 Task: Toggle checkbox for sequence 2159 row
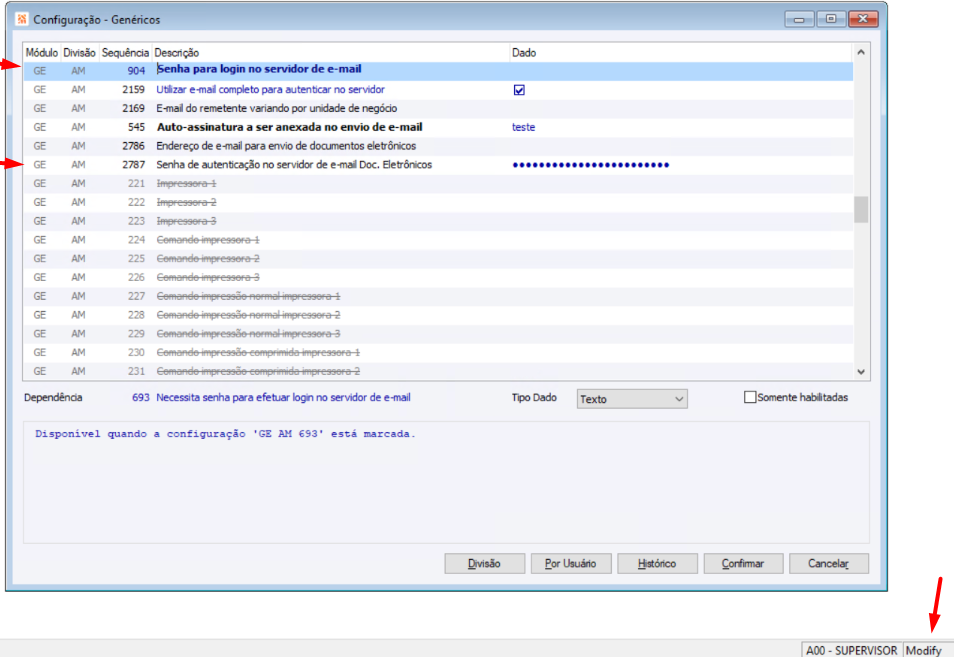point(519,90)
